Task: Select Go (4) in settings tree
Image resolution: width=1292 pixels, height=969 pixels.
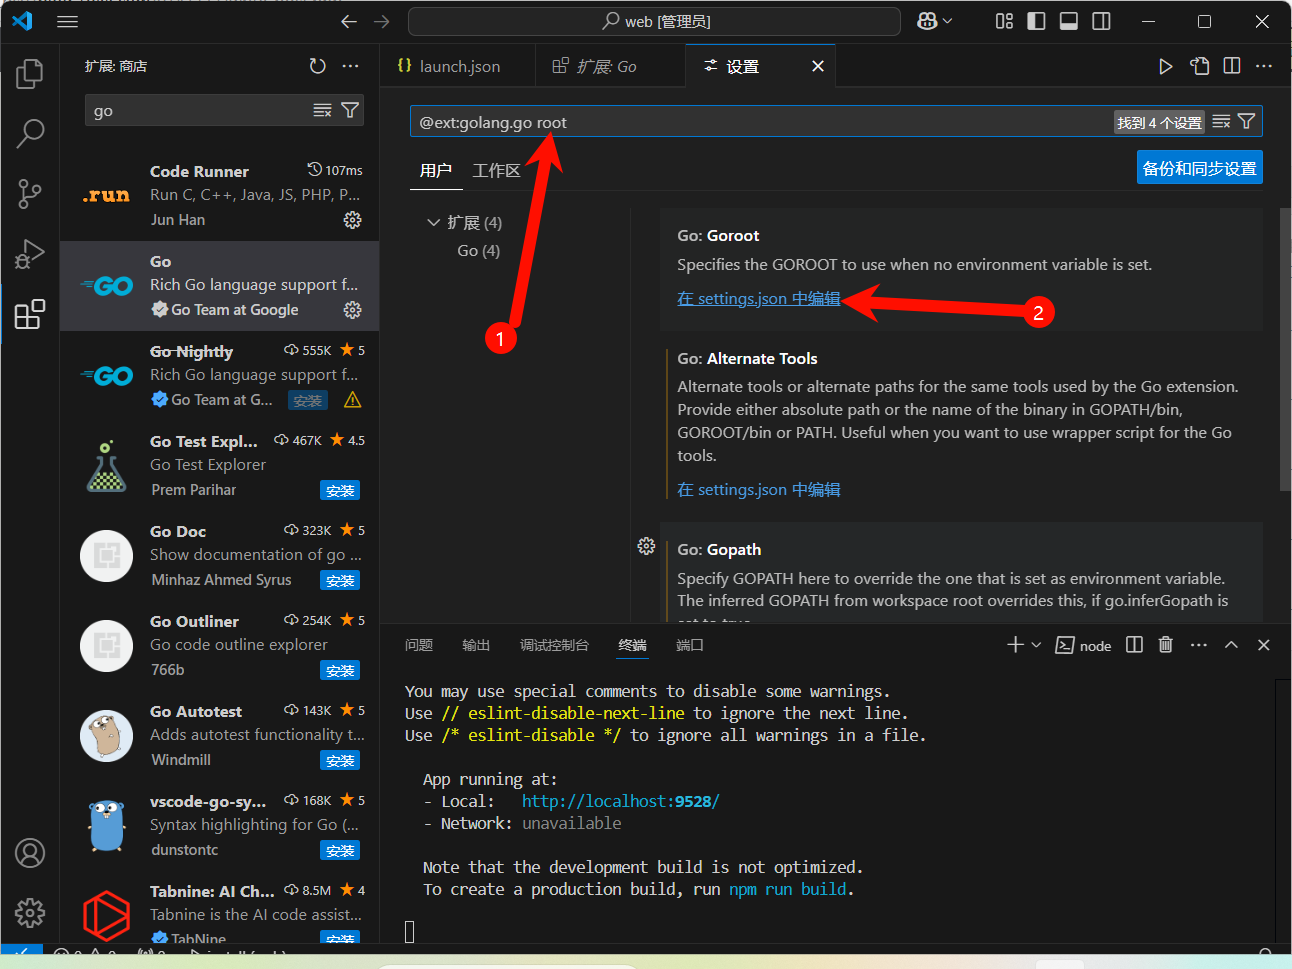Action: pos(478,251)
